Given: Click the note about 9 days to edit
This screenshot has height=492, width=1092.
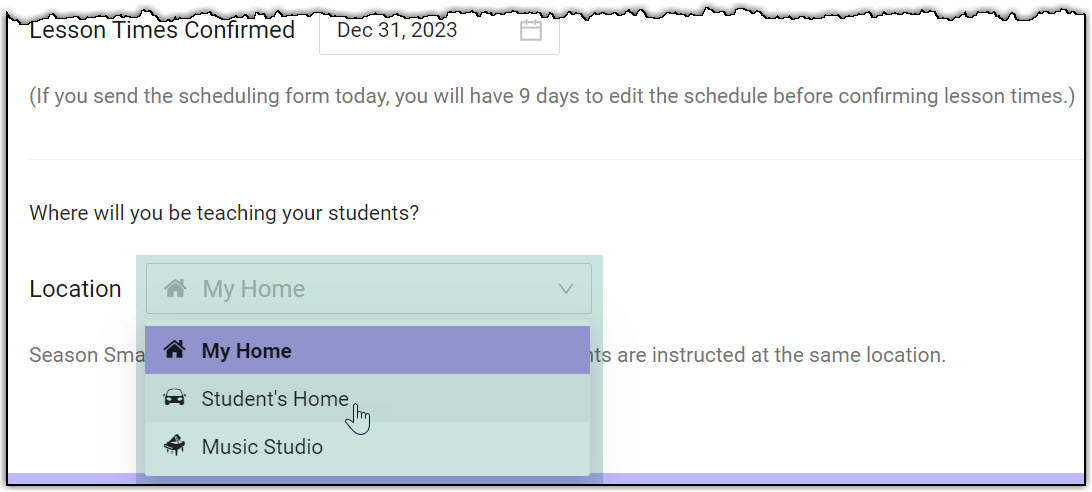Looking at the screenshot, I should click(x=551, y=97).
